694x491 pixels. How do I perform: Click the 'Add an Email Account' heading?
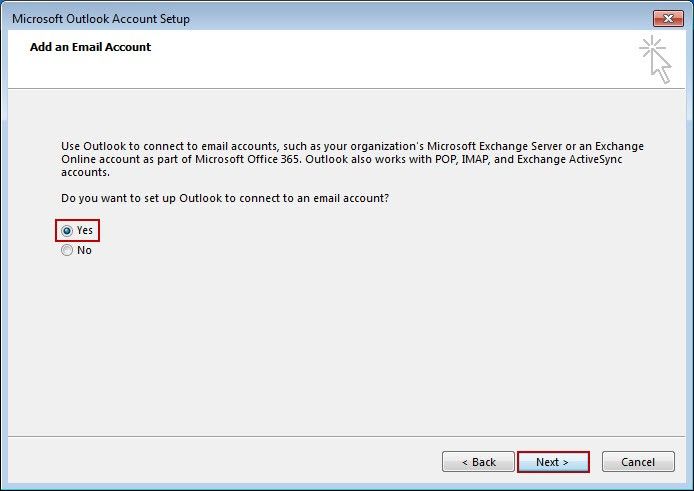90,47
